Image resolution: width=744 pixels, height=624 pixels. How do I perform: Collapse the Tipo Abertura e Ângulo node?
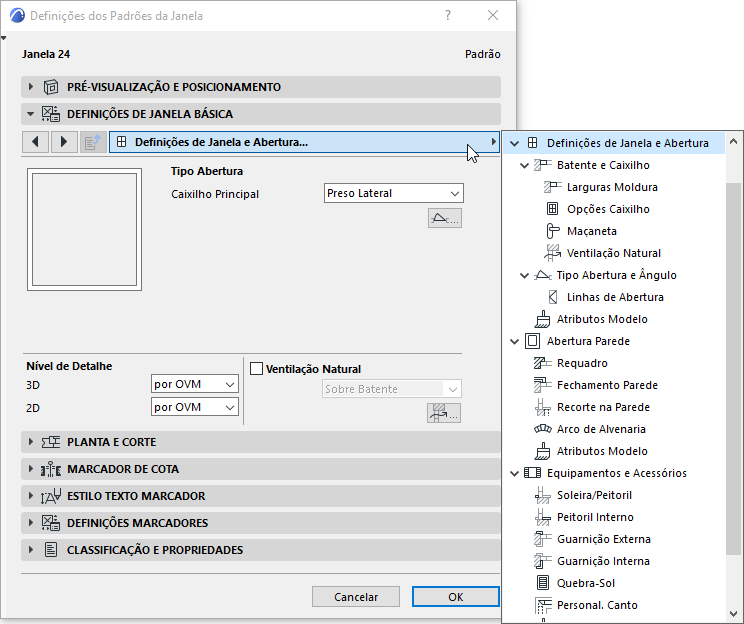(524, 275)
